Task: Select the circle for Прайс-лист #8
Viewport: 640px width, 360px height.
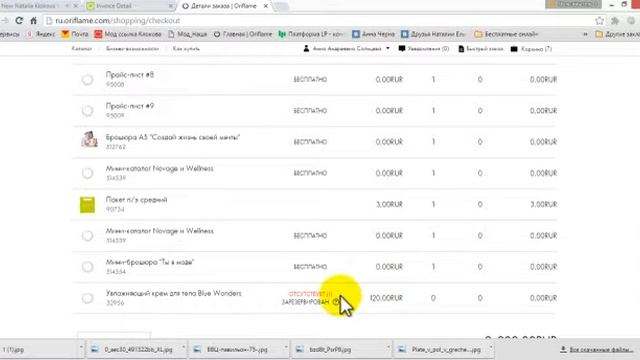Action: 87,80
